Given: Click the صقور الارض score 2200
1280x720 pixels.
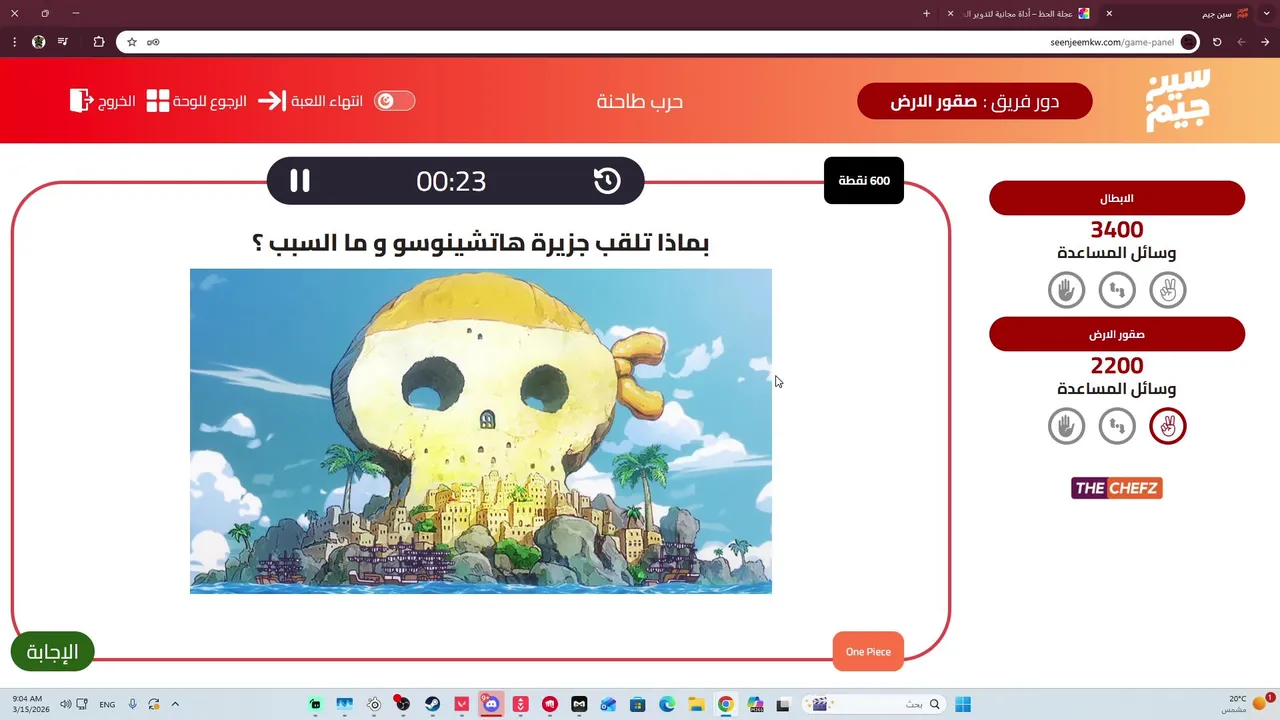Looking at the screenshot, I should (1117, 366).
